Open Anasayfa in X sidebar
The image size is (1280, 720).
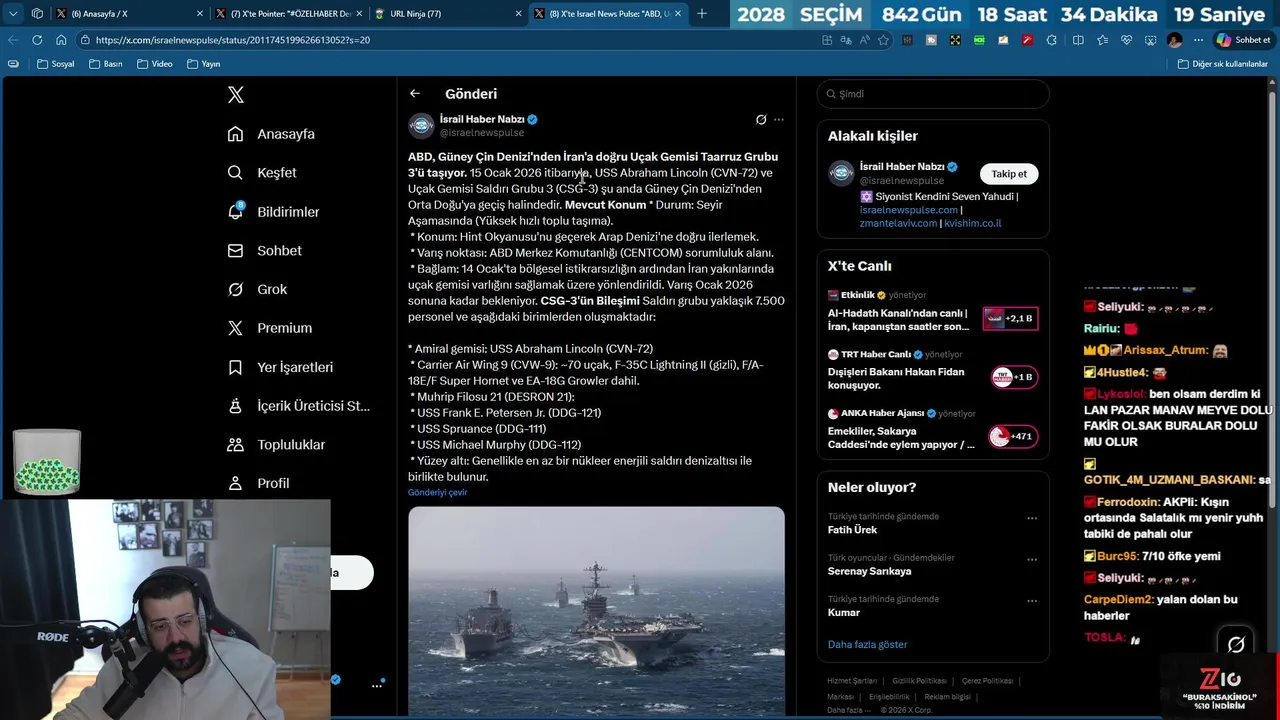click(x=271, y=134)
